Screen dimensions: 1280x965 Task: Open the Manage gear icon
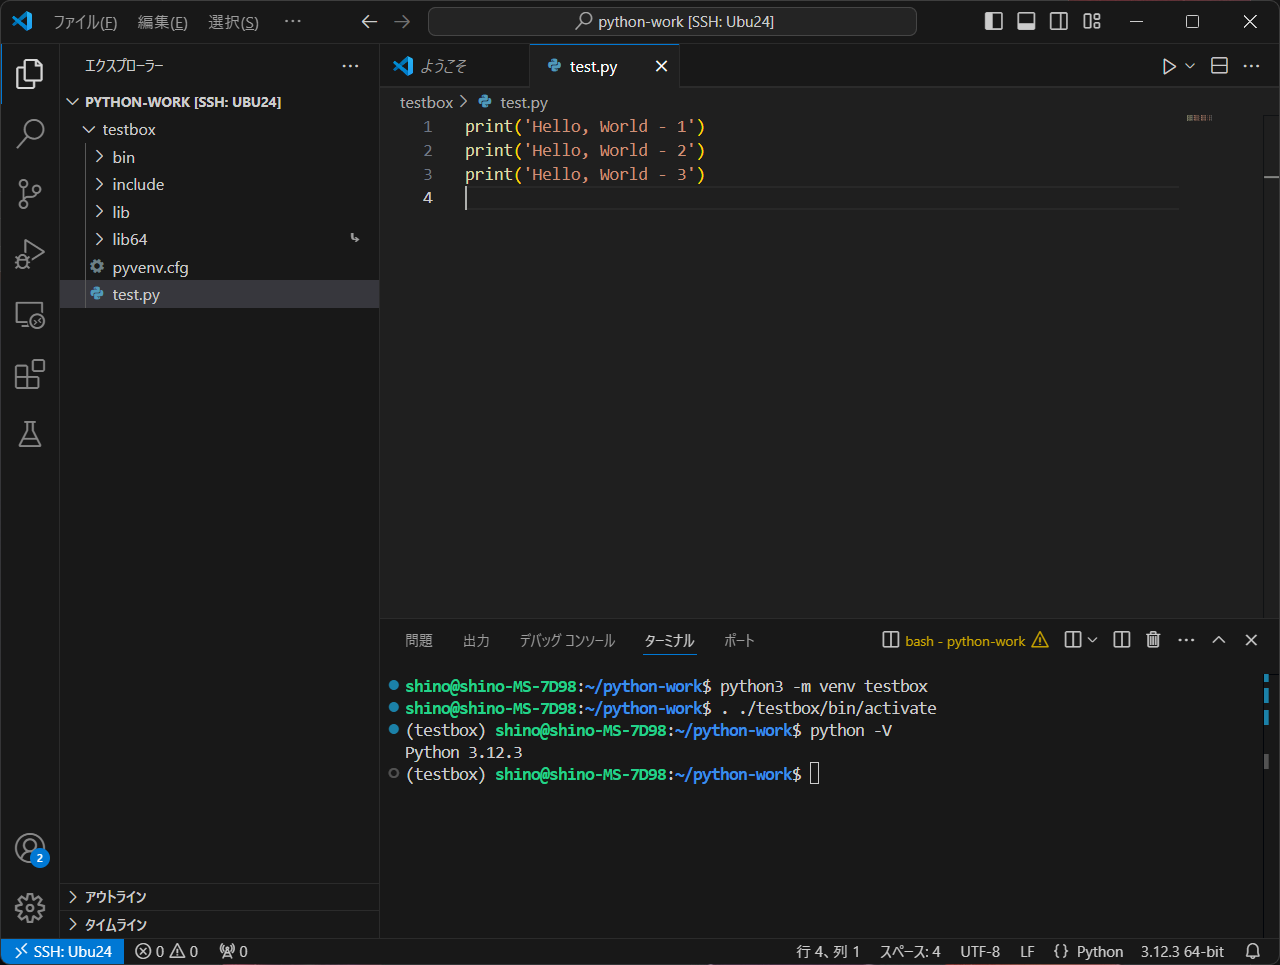[29, 908]
